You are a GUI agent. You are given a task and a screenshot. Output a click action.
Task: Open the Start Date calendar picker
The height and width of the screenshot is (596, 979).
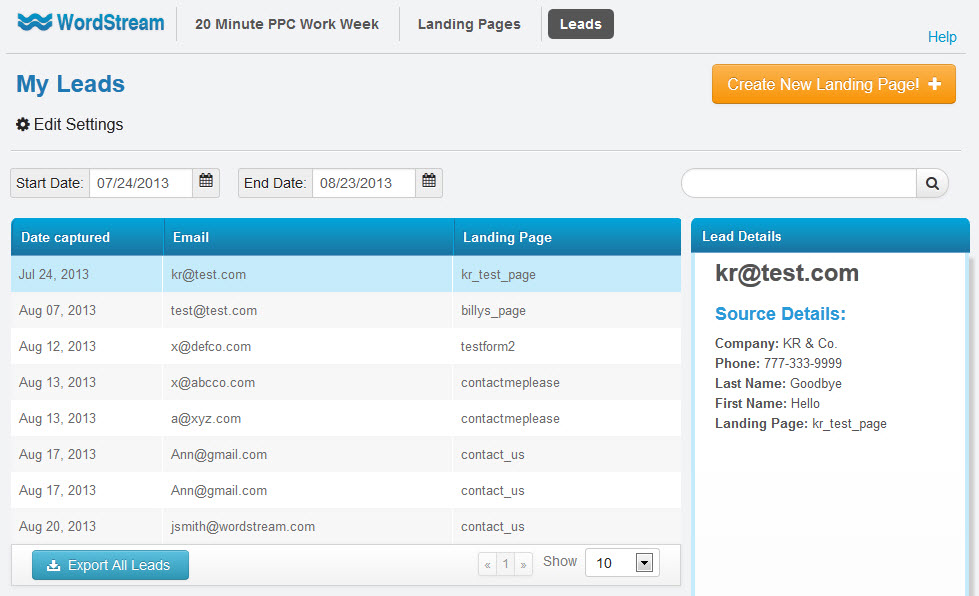206,182
